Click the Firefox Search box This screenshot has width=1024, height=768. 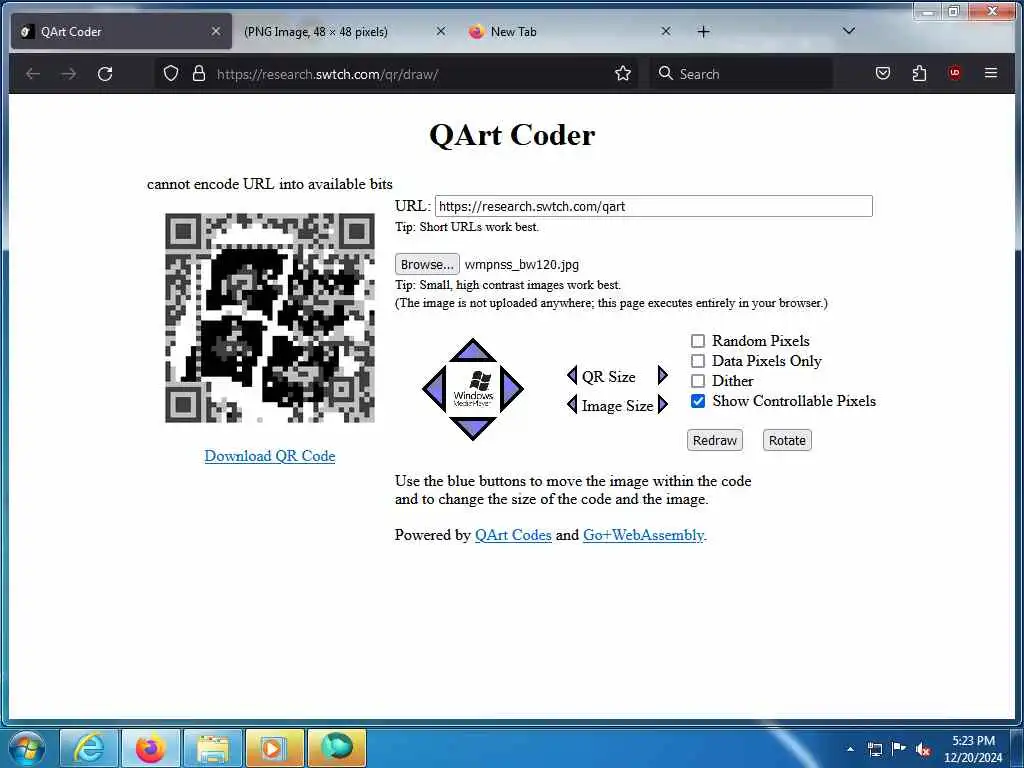[741, 73]
